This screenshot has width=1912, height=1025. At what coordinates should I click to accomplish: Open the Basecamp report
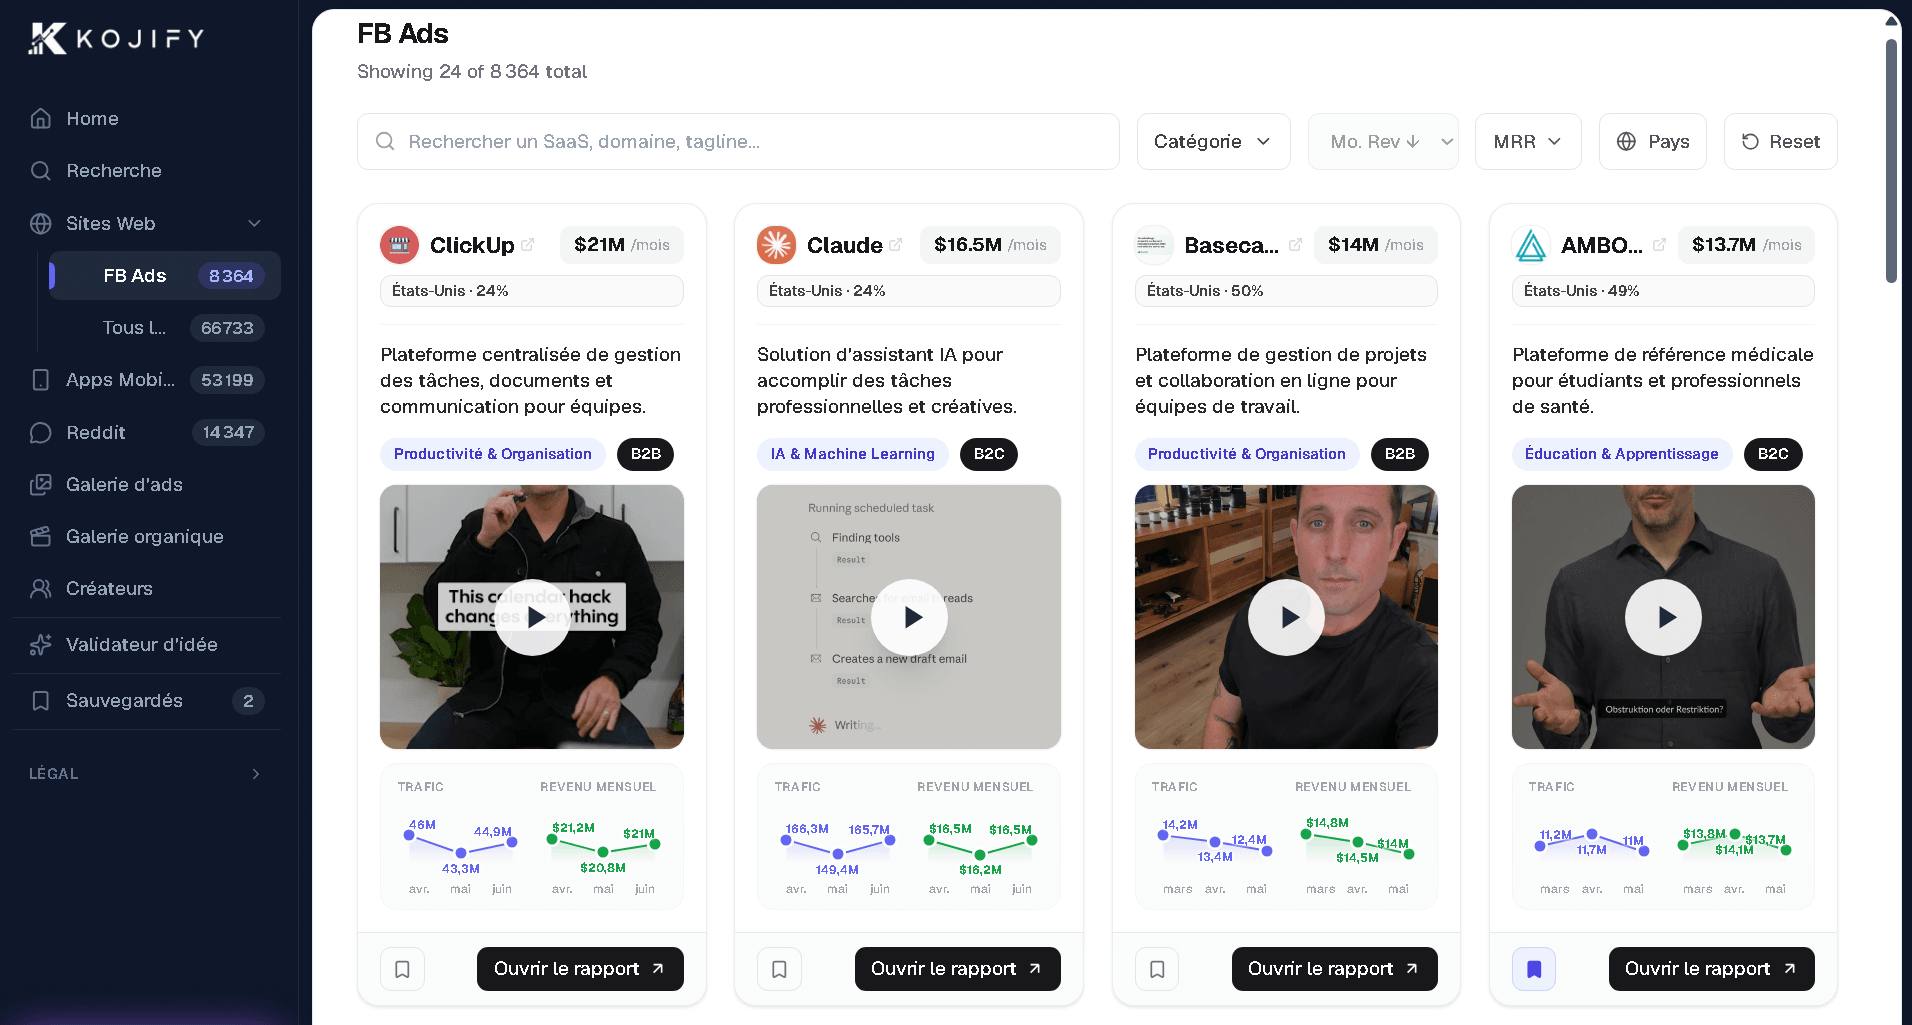point(1334,969)
